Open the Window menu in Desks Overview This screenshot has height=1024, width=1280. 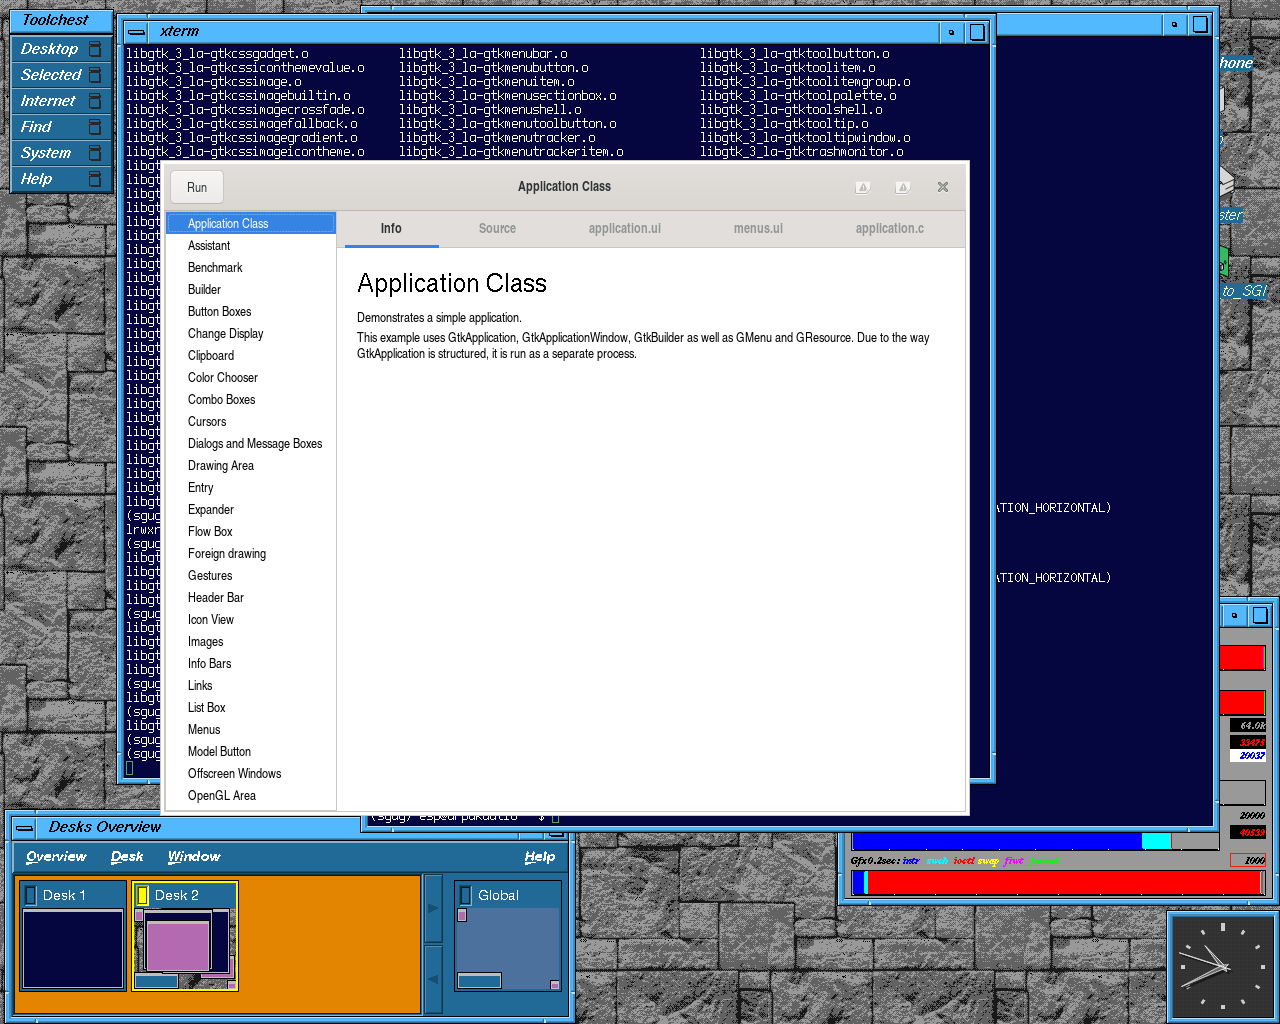[x=194, y=857]
